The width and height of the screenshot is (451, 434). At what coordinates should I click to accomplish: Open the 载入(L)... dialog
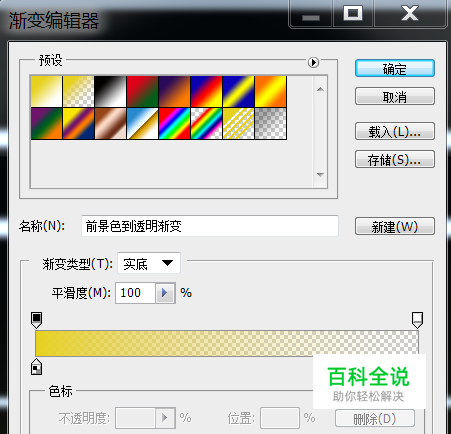pos(395,131)
